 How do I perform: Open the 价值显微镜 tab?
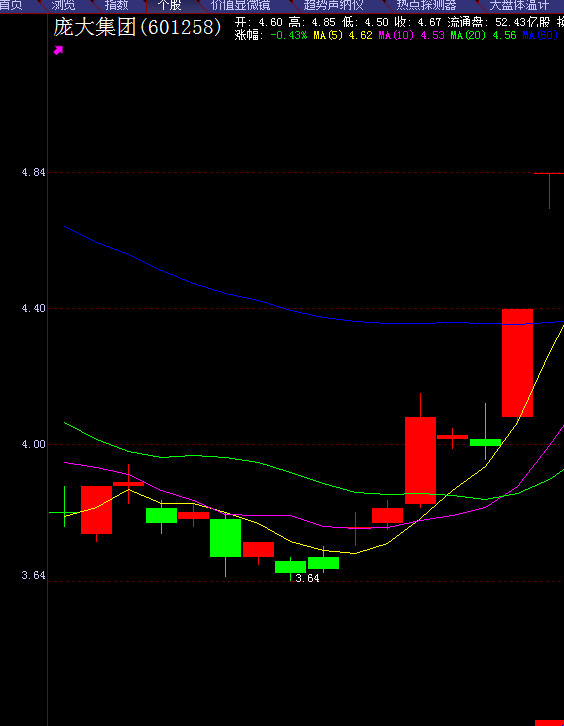[x=241, y=6]
